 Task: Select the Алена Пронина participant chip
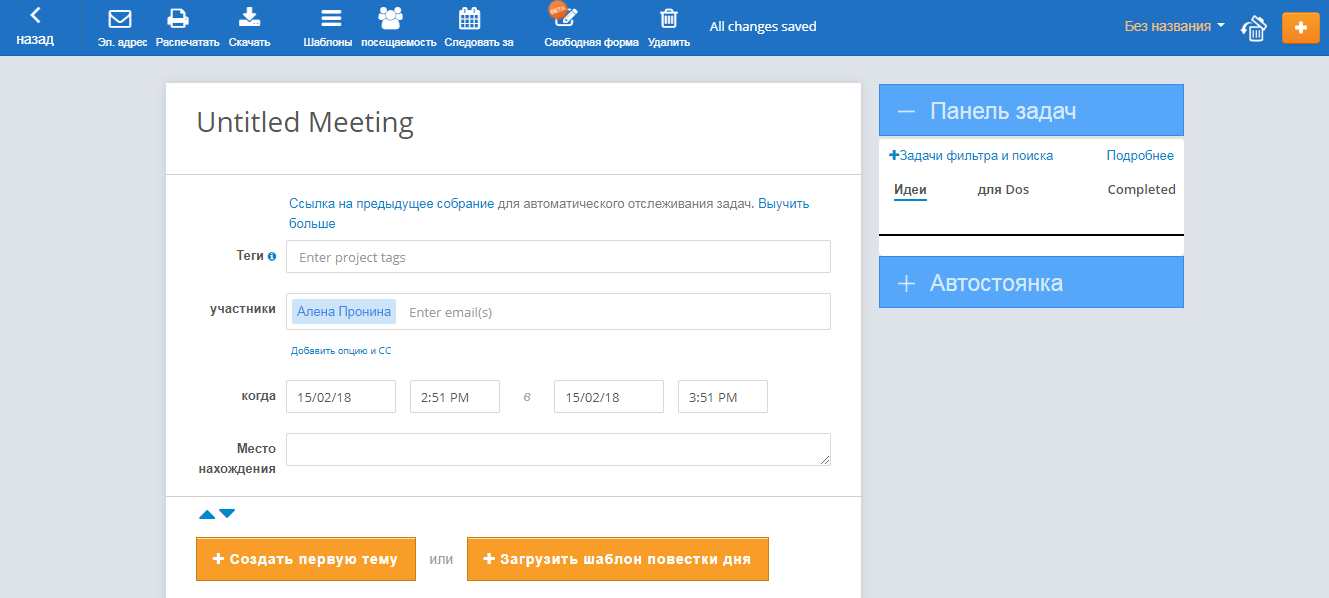pos(344,311)
